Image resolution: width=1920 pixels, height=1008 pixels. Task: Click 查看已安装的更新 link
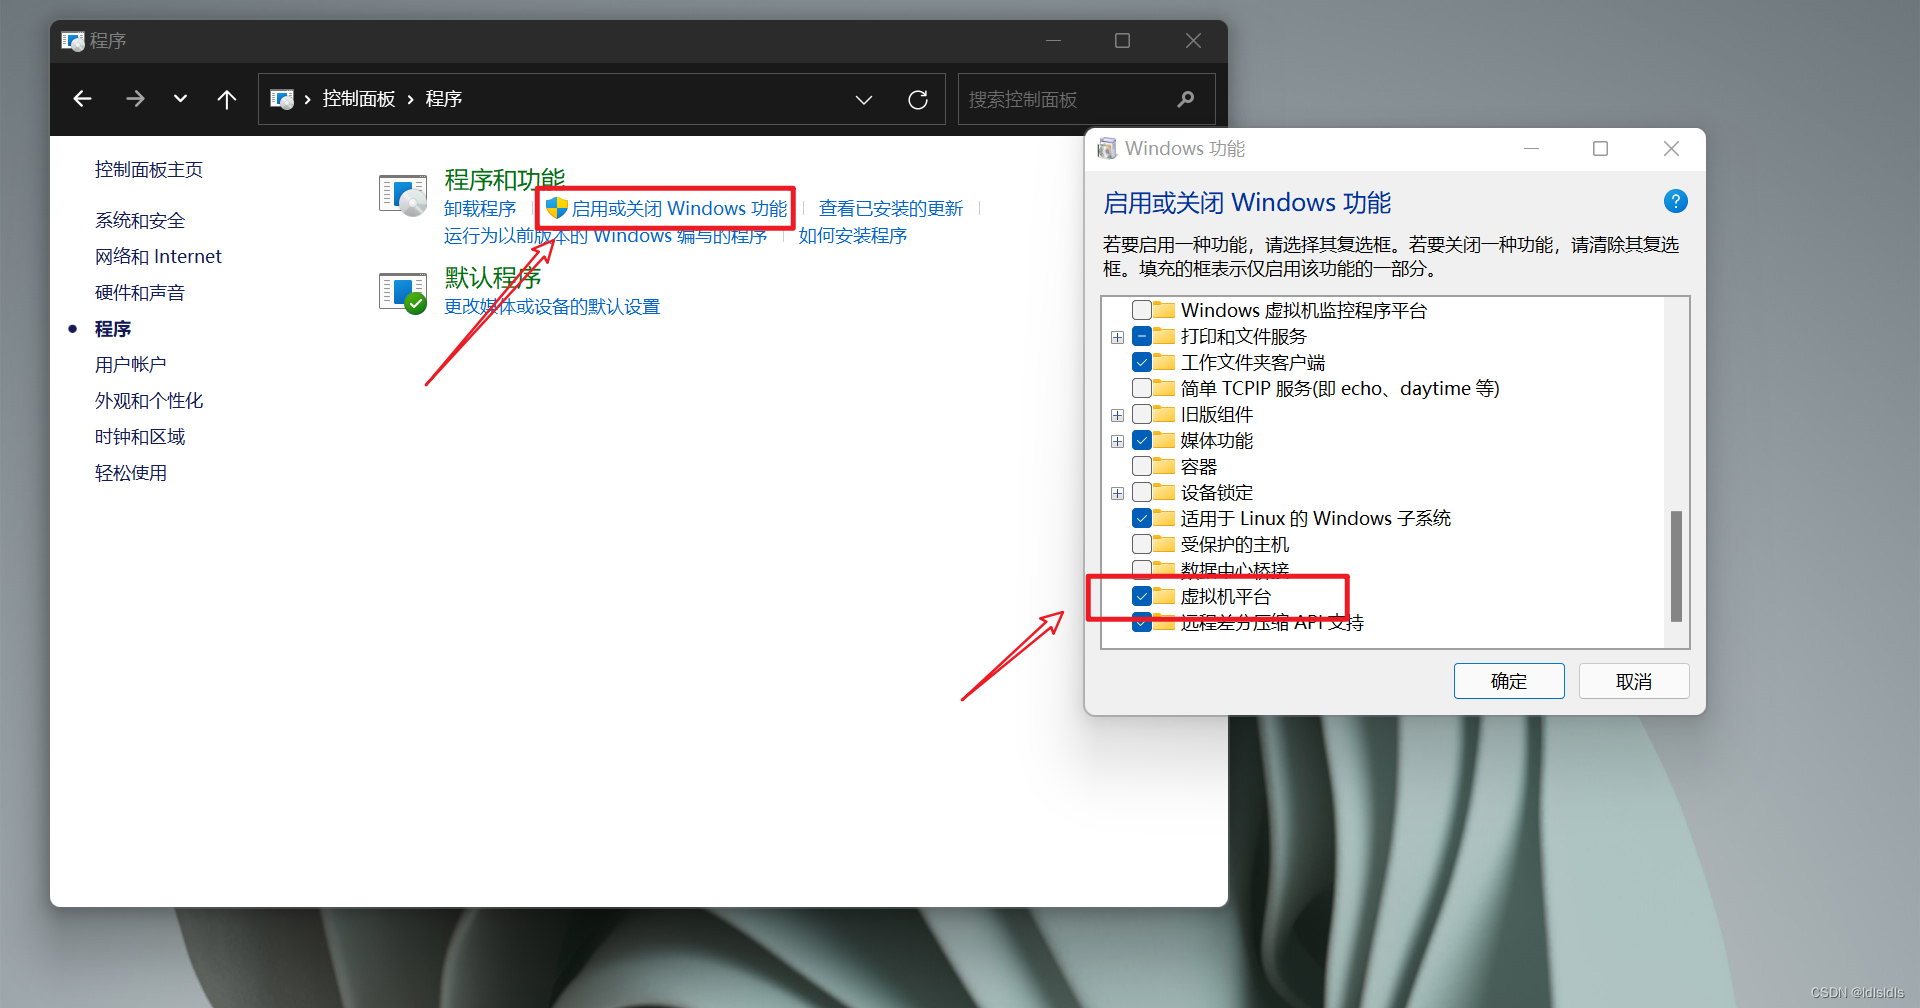[891, 208]
